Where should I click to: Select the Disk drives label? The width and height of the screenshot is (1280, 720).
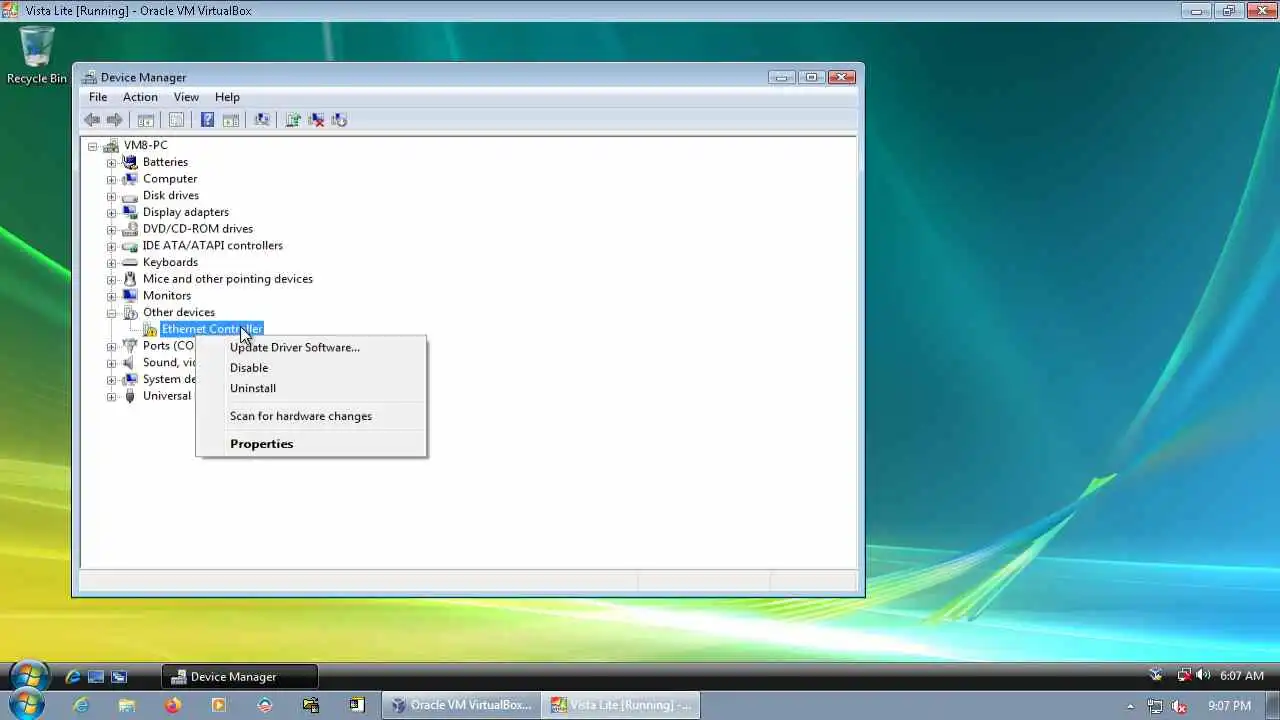point(171,195)
